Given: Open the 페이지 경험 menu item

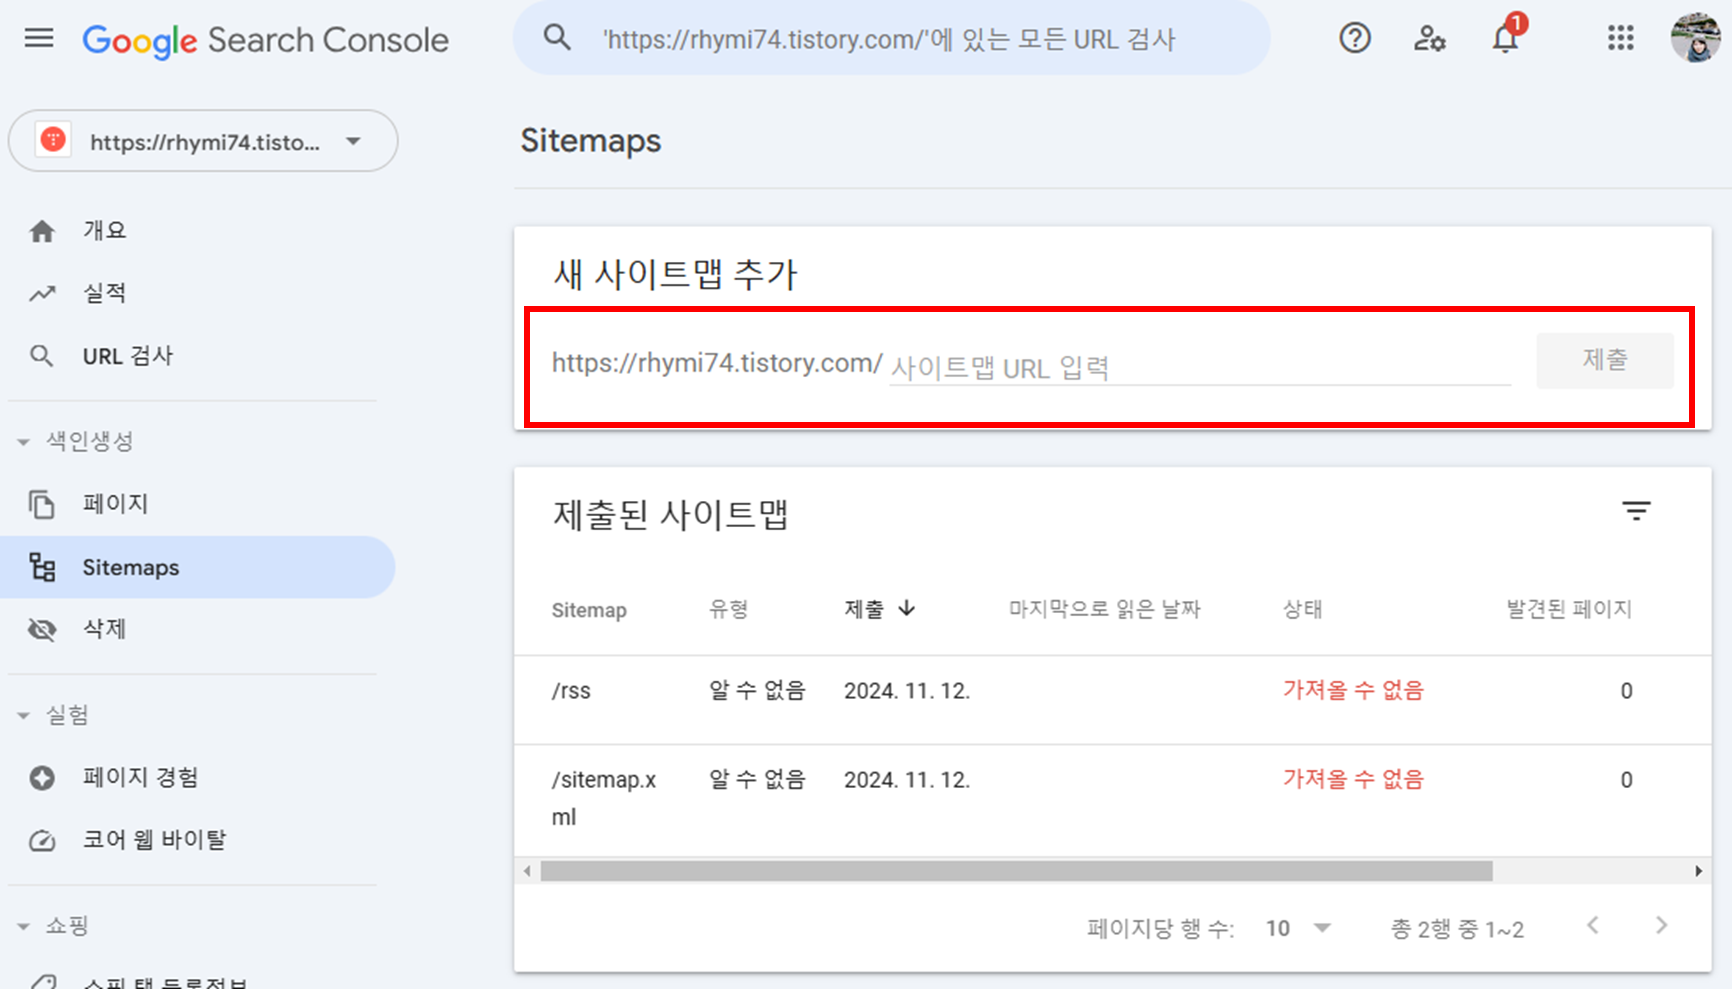Looking at the screenshot, I should [x=198, y=777].
